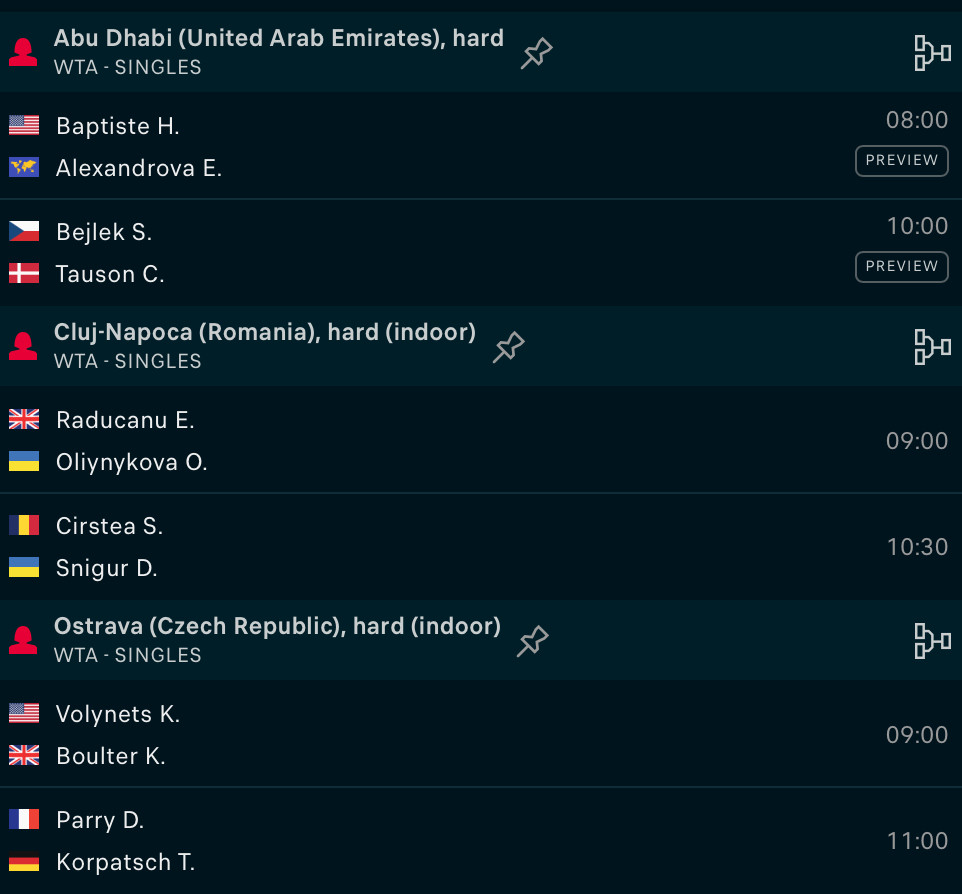Select player Korpatsch T.
Image resolution: width=962 pixels, height=894 pixels.
[x=125, y=863]
